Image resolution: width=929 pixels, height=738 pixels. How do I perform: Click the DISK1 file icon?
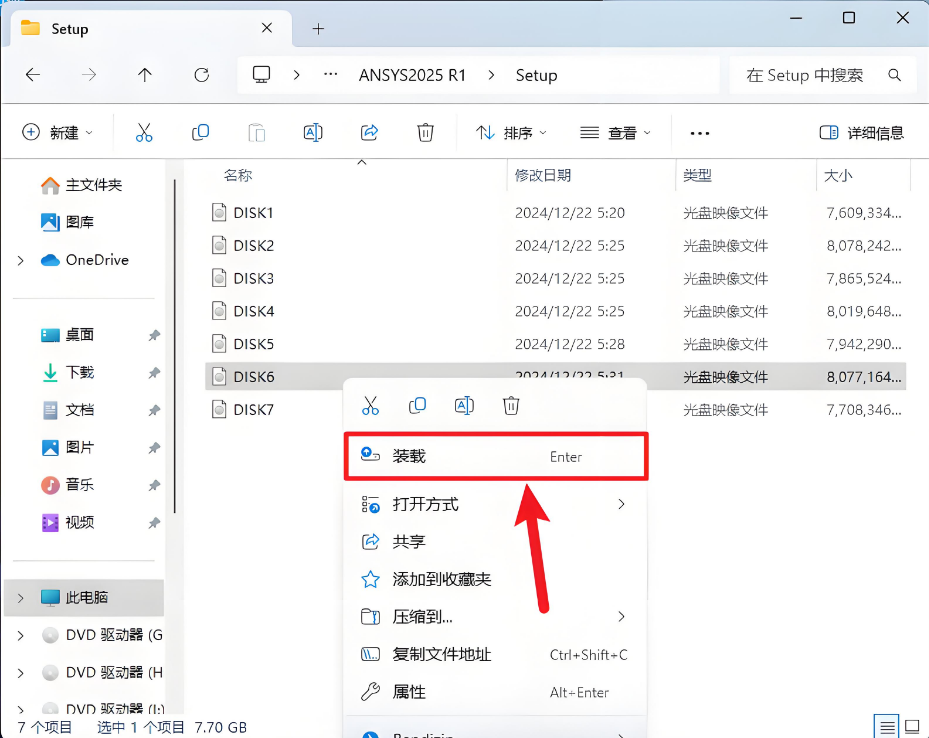coord(219,212)
